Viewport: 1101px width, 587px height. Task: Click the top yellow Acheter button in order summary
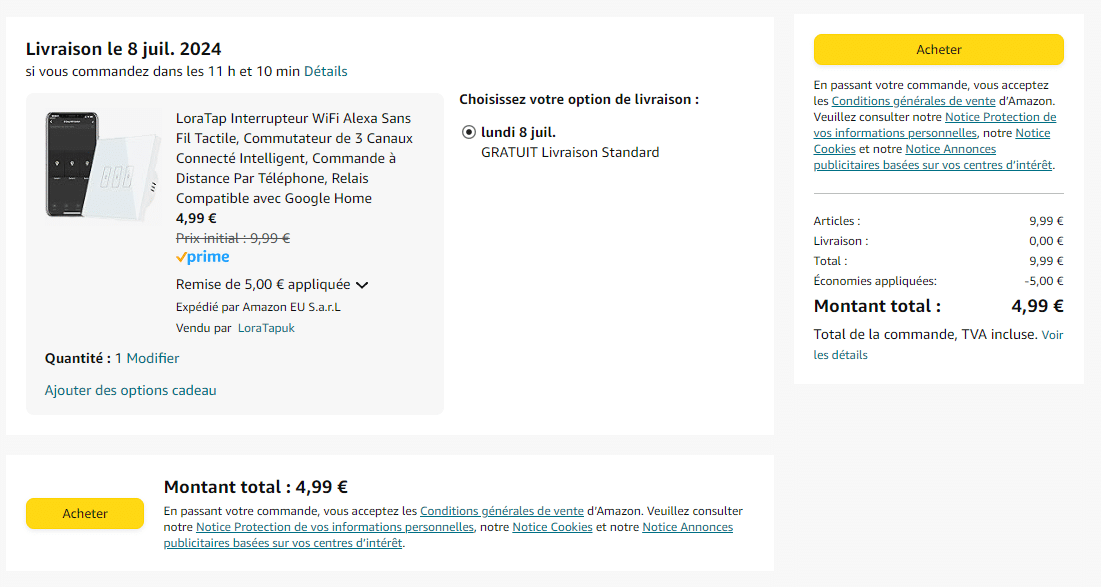[938, 50]
